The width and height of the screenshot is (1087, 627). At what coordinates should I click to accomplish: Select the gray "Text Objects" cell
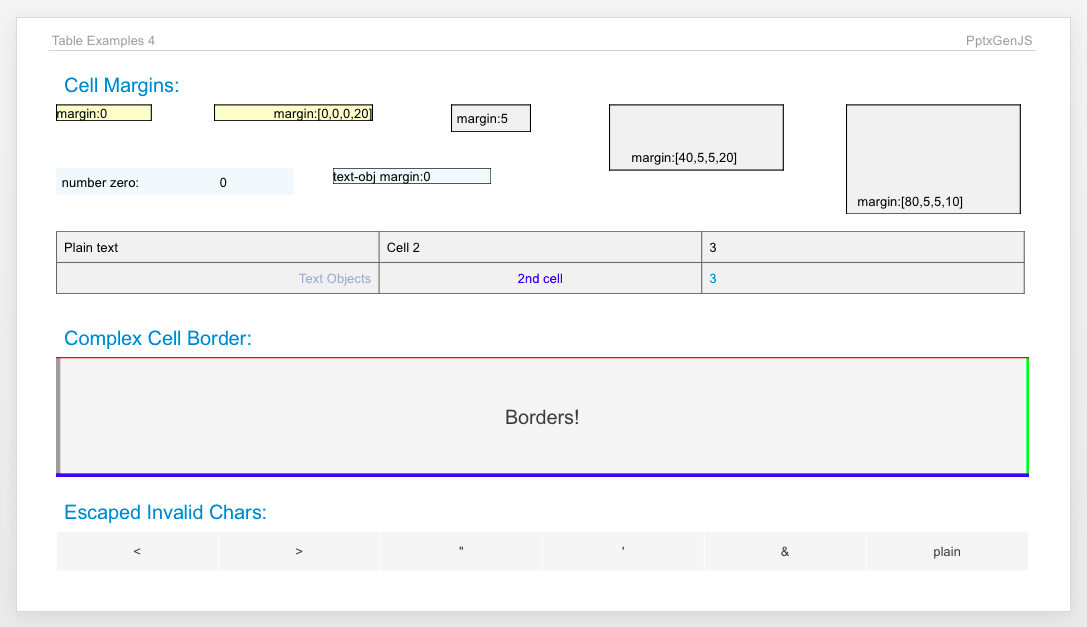click(217, 278)
